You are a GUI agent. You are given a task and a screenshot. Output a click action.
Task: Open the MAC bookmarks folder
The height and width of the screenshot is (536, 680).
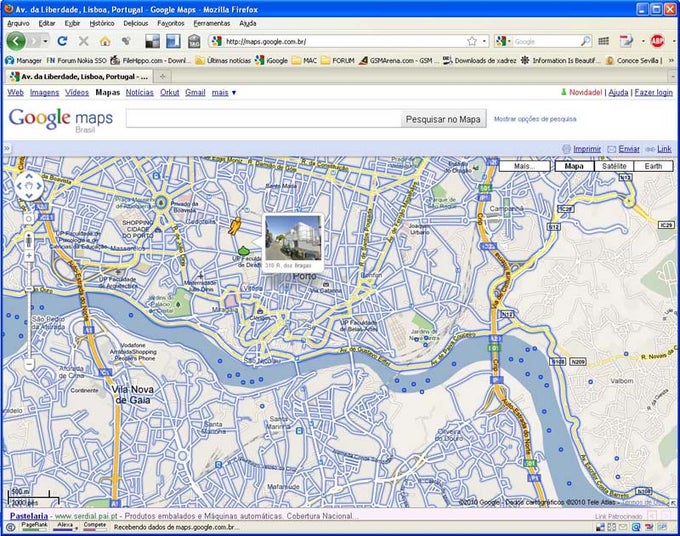click(x=304, y=60)
